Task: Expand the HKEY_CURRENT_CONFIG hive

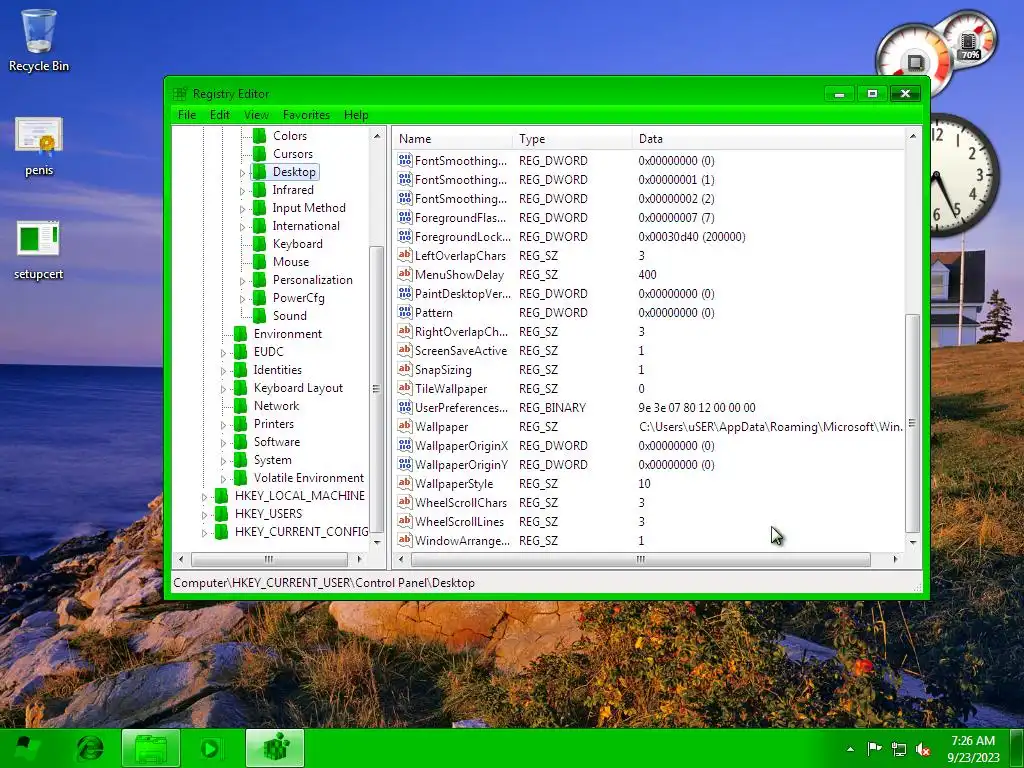Action: [x=204, y=533]
